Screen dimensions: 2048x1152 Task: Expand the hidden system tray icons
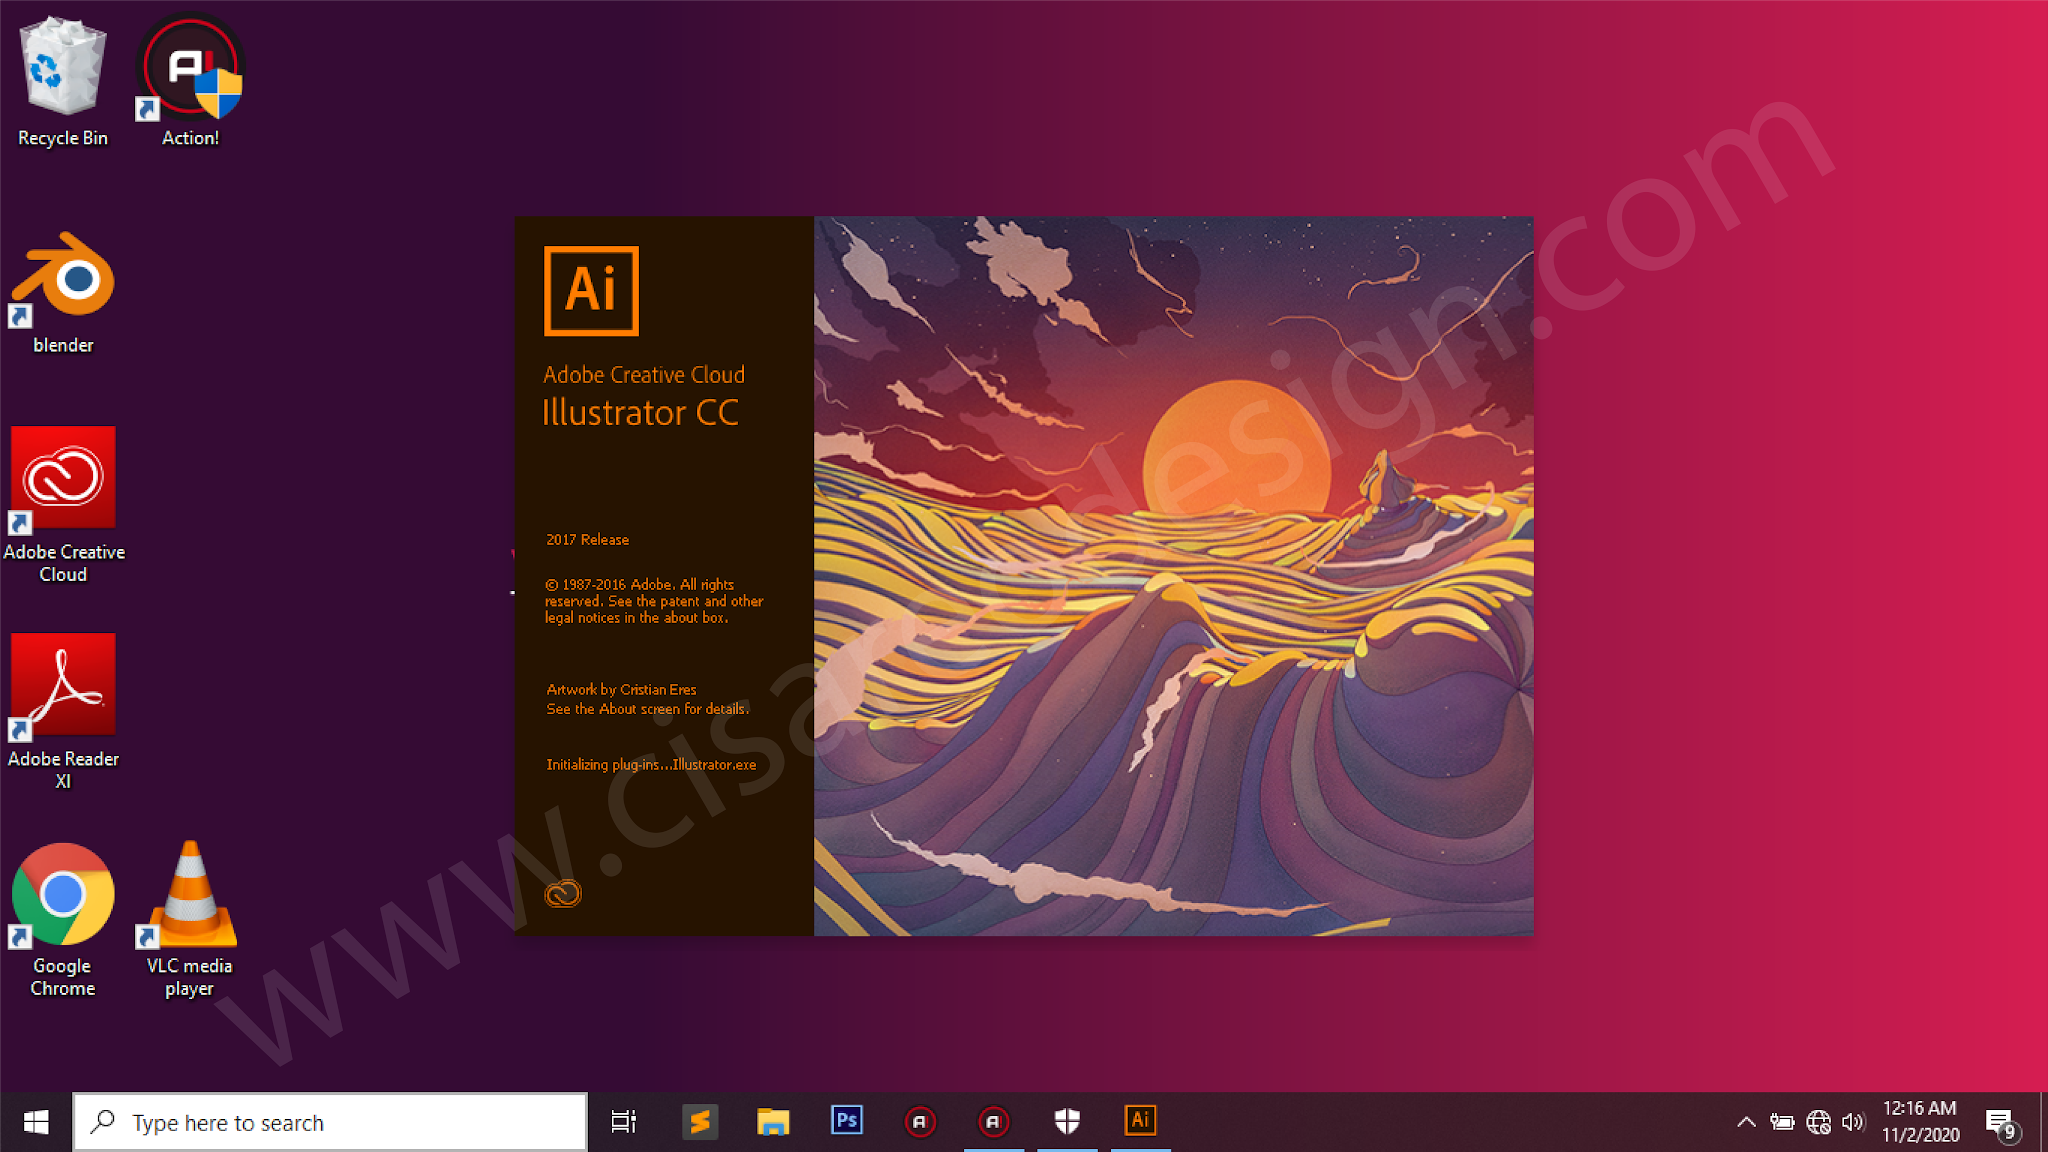[x=1746, y=1122]
